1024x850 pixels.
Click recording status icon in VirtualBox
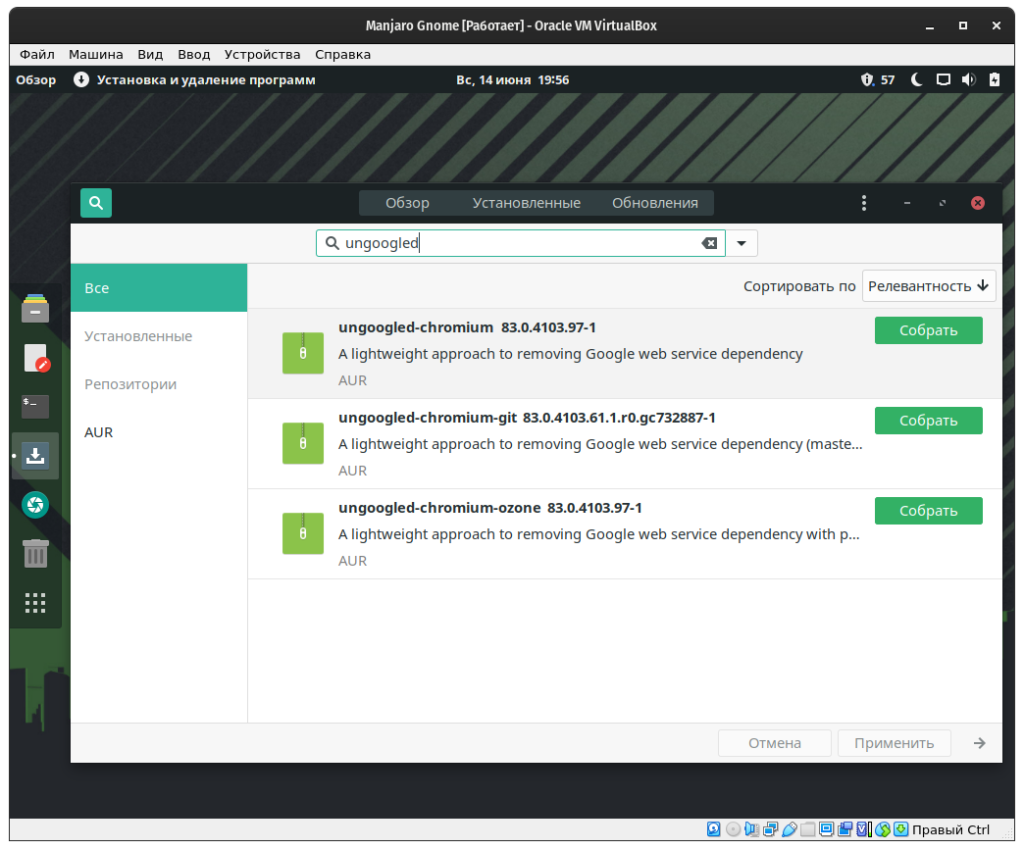[845, 829]
